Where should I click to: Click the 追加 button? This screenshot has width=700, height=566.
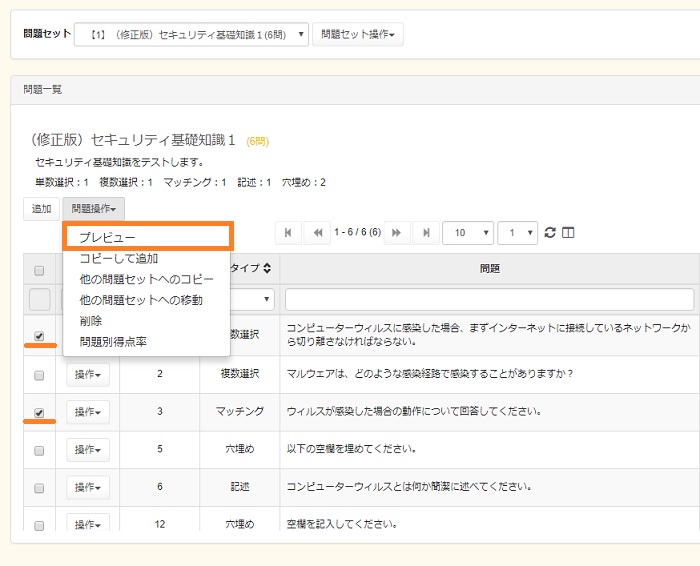click(41, 209)
